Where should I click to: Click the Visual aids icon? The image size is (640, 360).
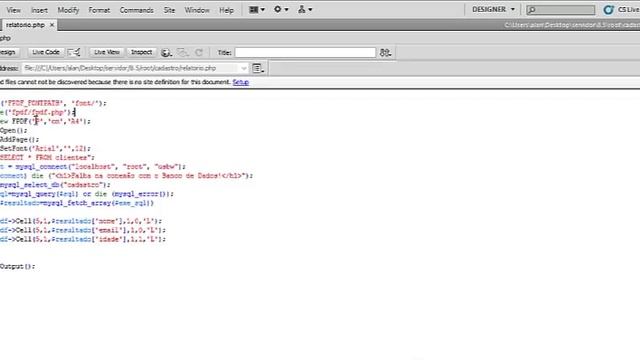pyautogui.click(x=183, y=53)
